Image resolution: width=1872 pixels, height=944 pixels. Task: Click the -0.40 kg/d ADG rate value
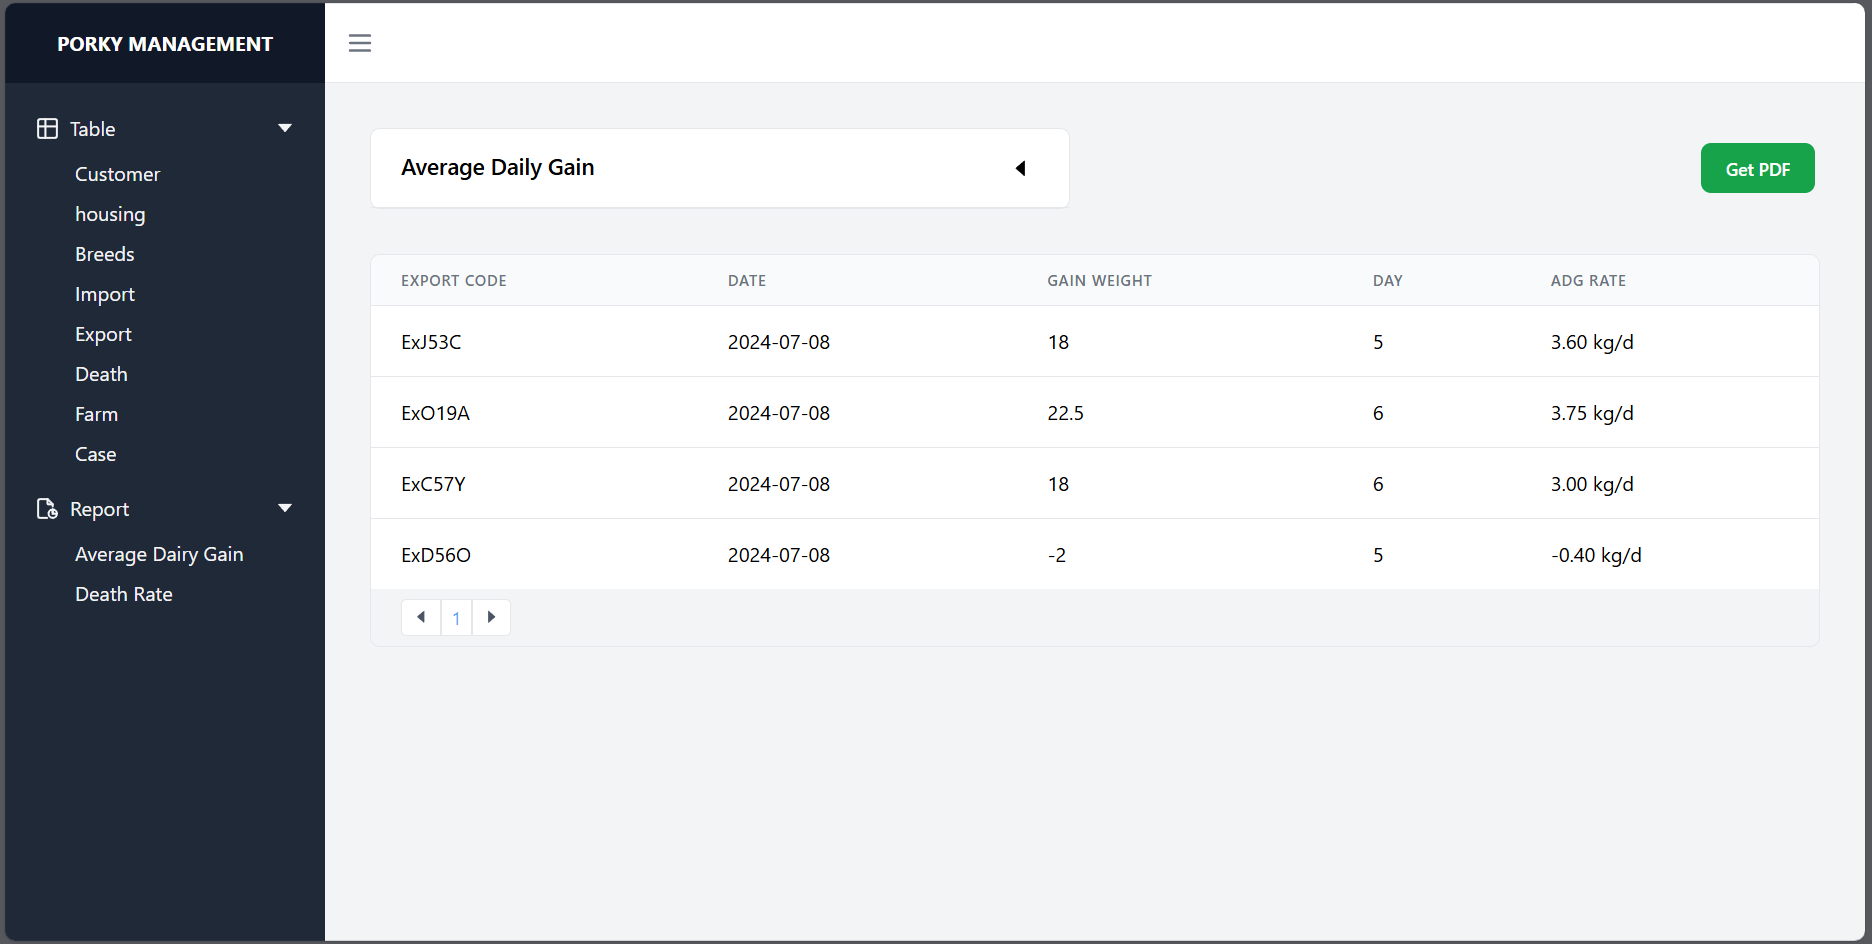[1596, 555]
